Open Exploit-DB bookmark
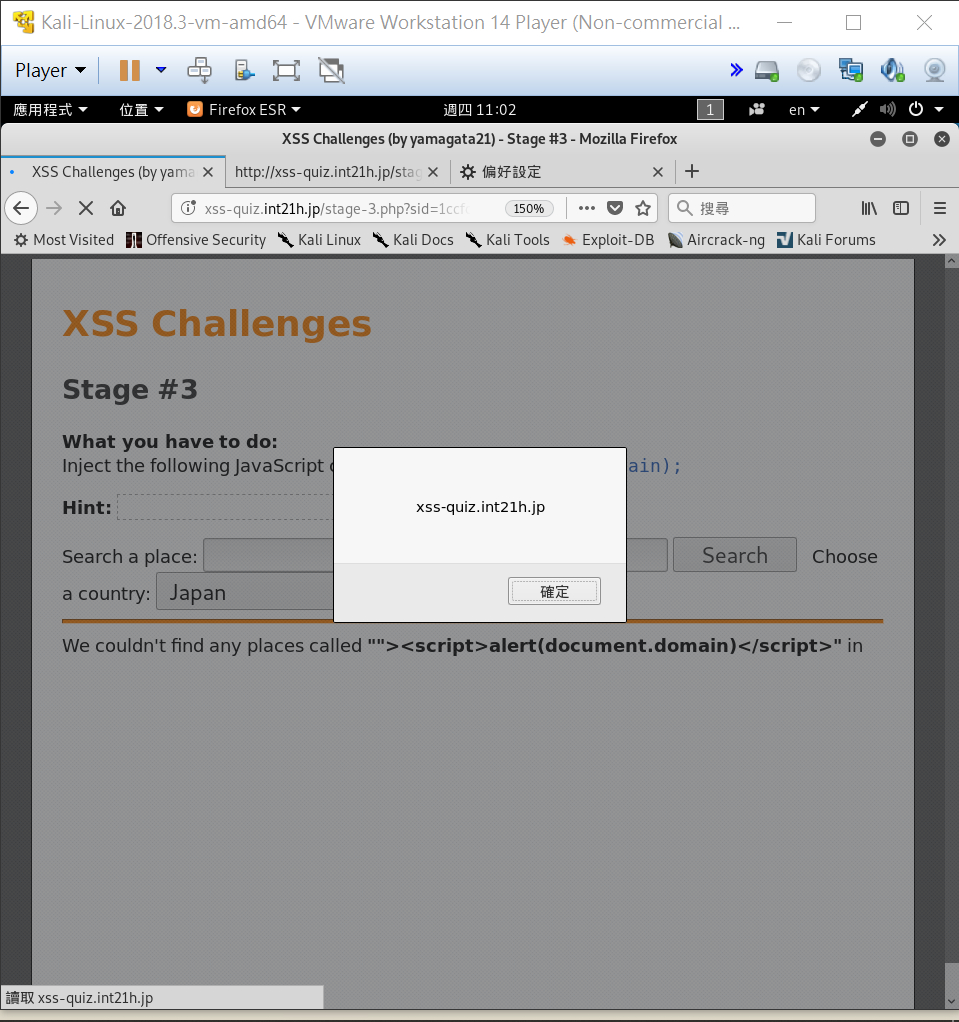The image size is (959, 1022). pyautogui.click(x=608, y=240)
